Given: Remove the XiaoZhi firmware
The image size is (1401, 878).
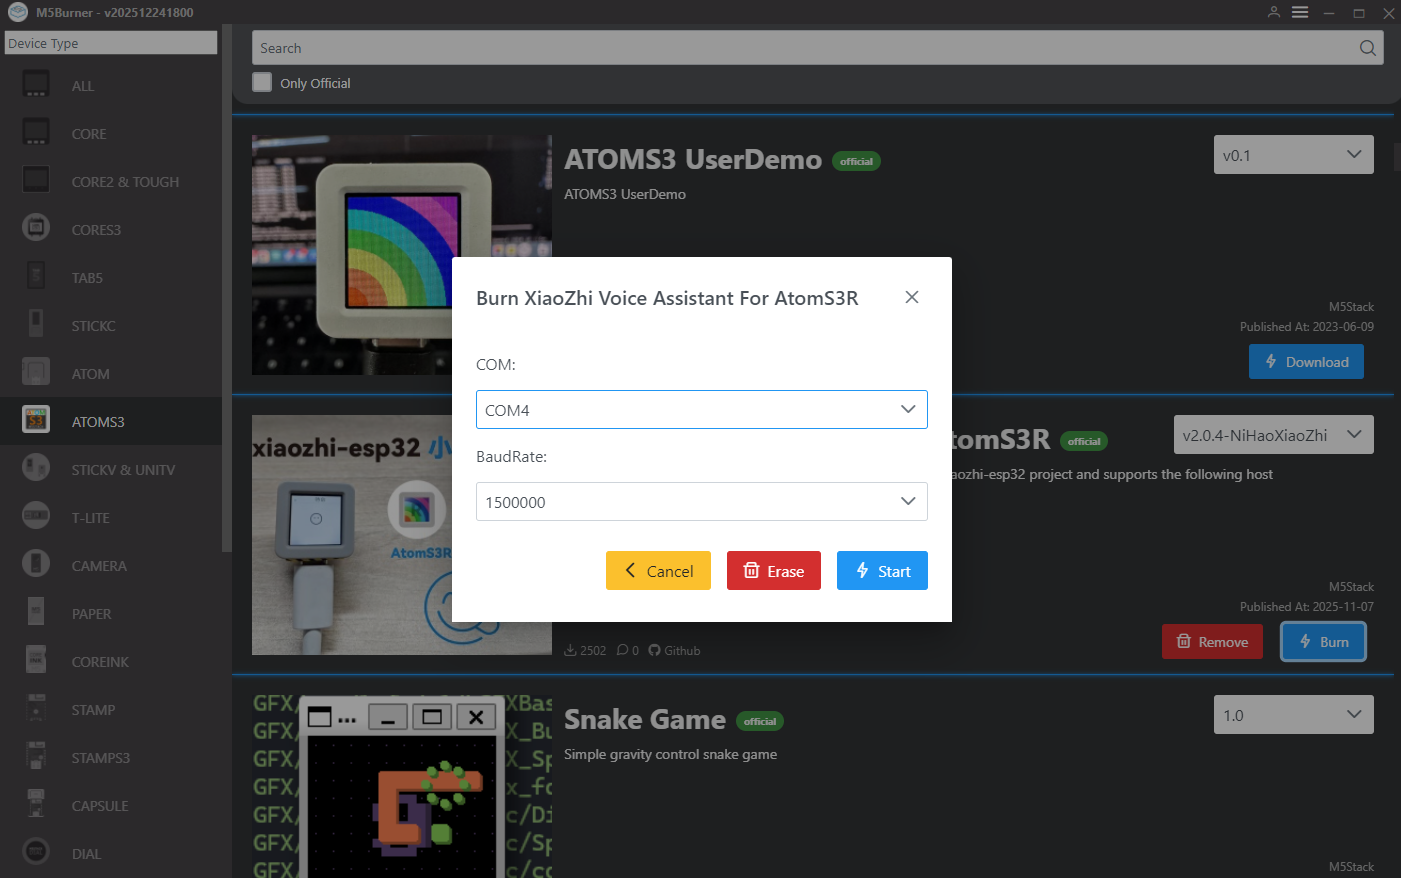Looking at the screenshot, I should [1212, 642].
